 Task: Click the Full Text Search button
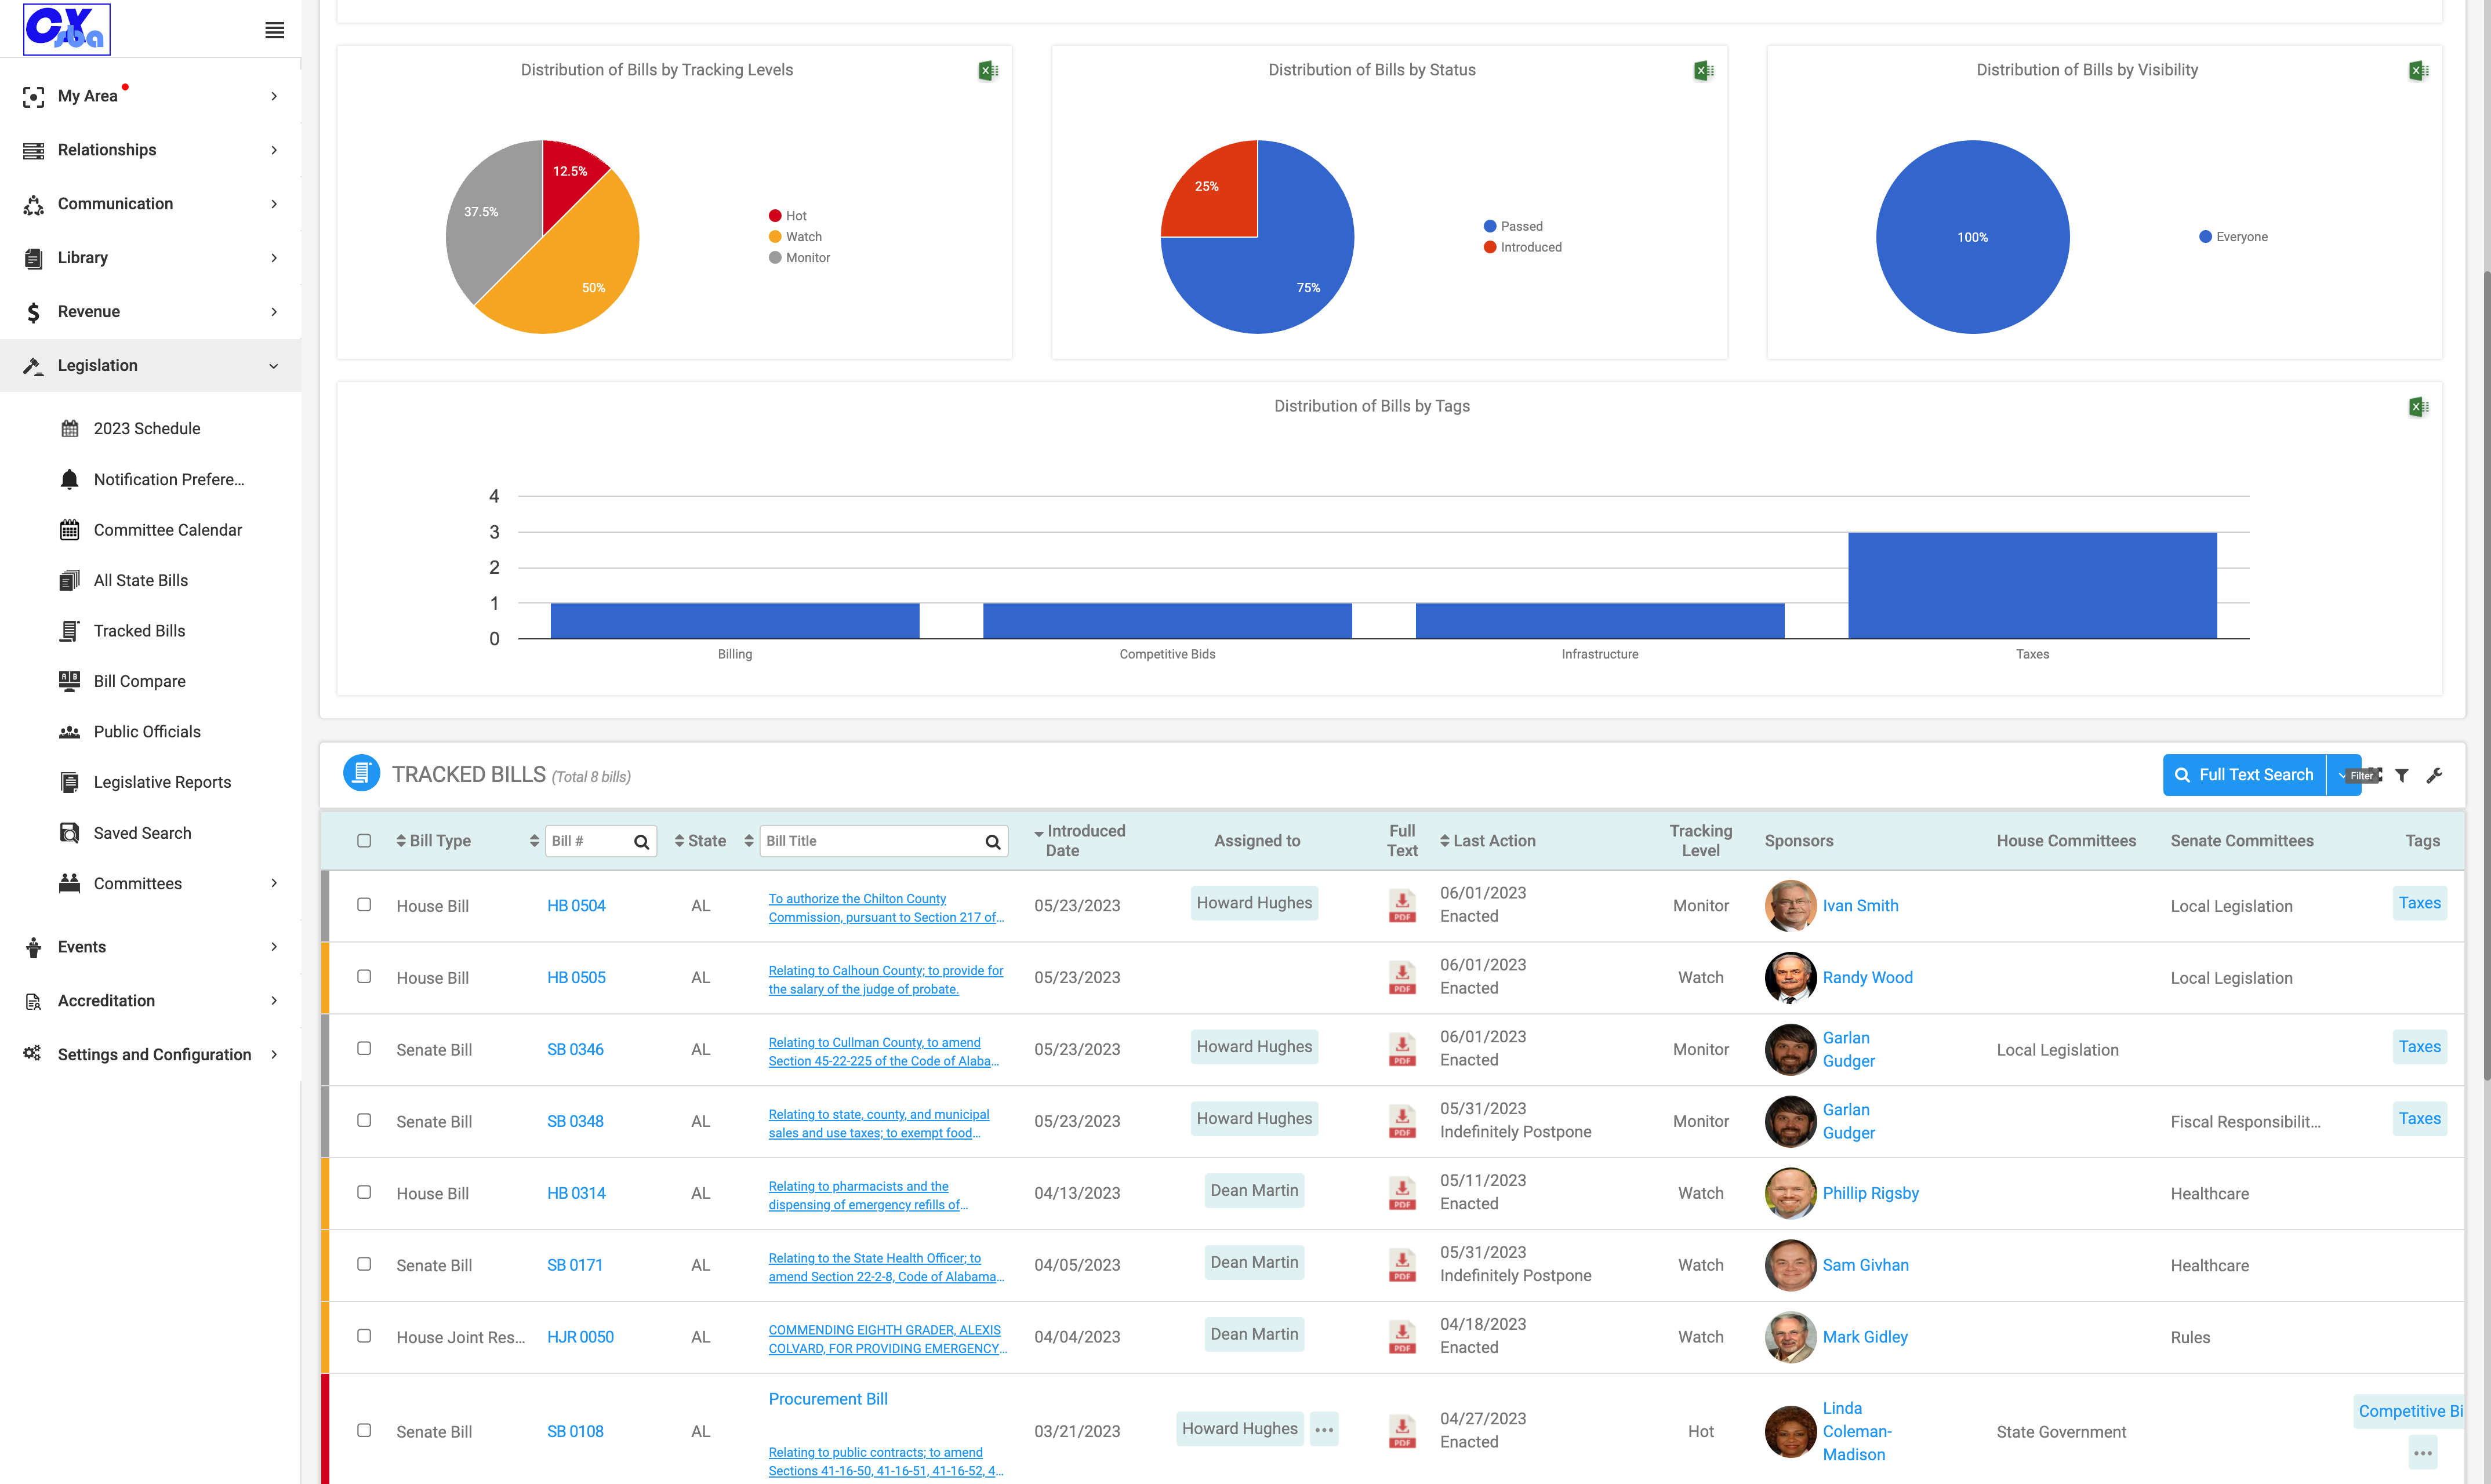pos(2244,775)
